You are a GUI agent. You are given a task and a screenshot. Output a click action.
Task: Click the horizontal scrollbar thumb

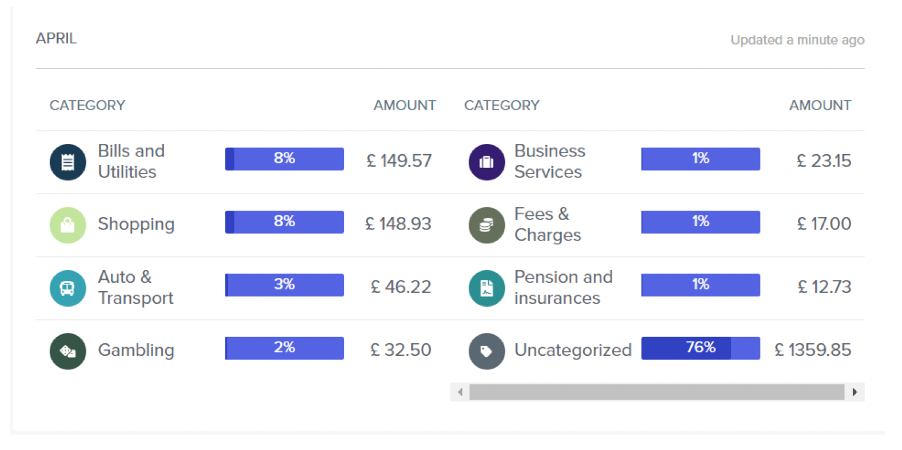point(656,392)
